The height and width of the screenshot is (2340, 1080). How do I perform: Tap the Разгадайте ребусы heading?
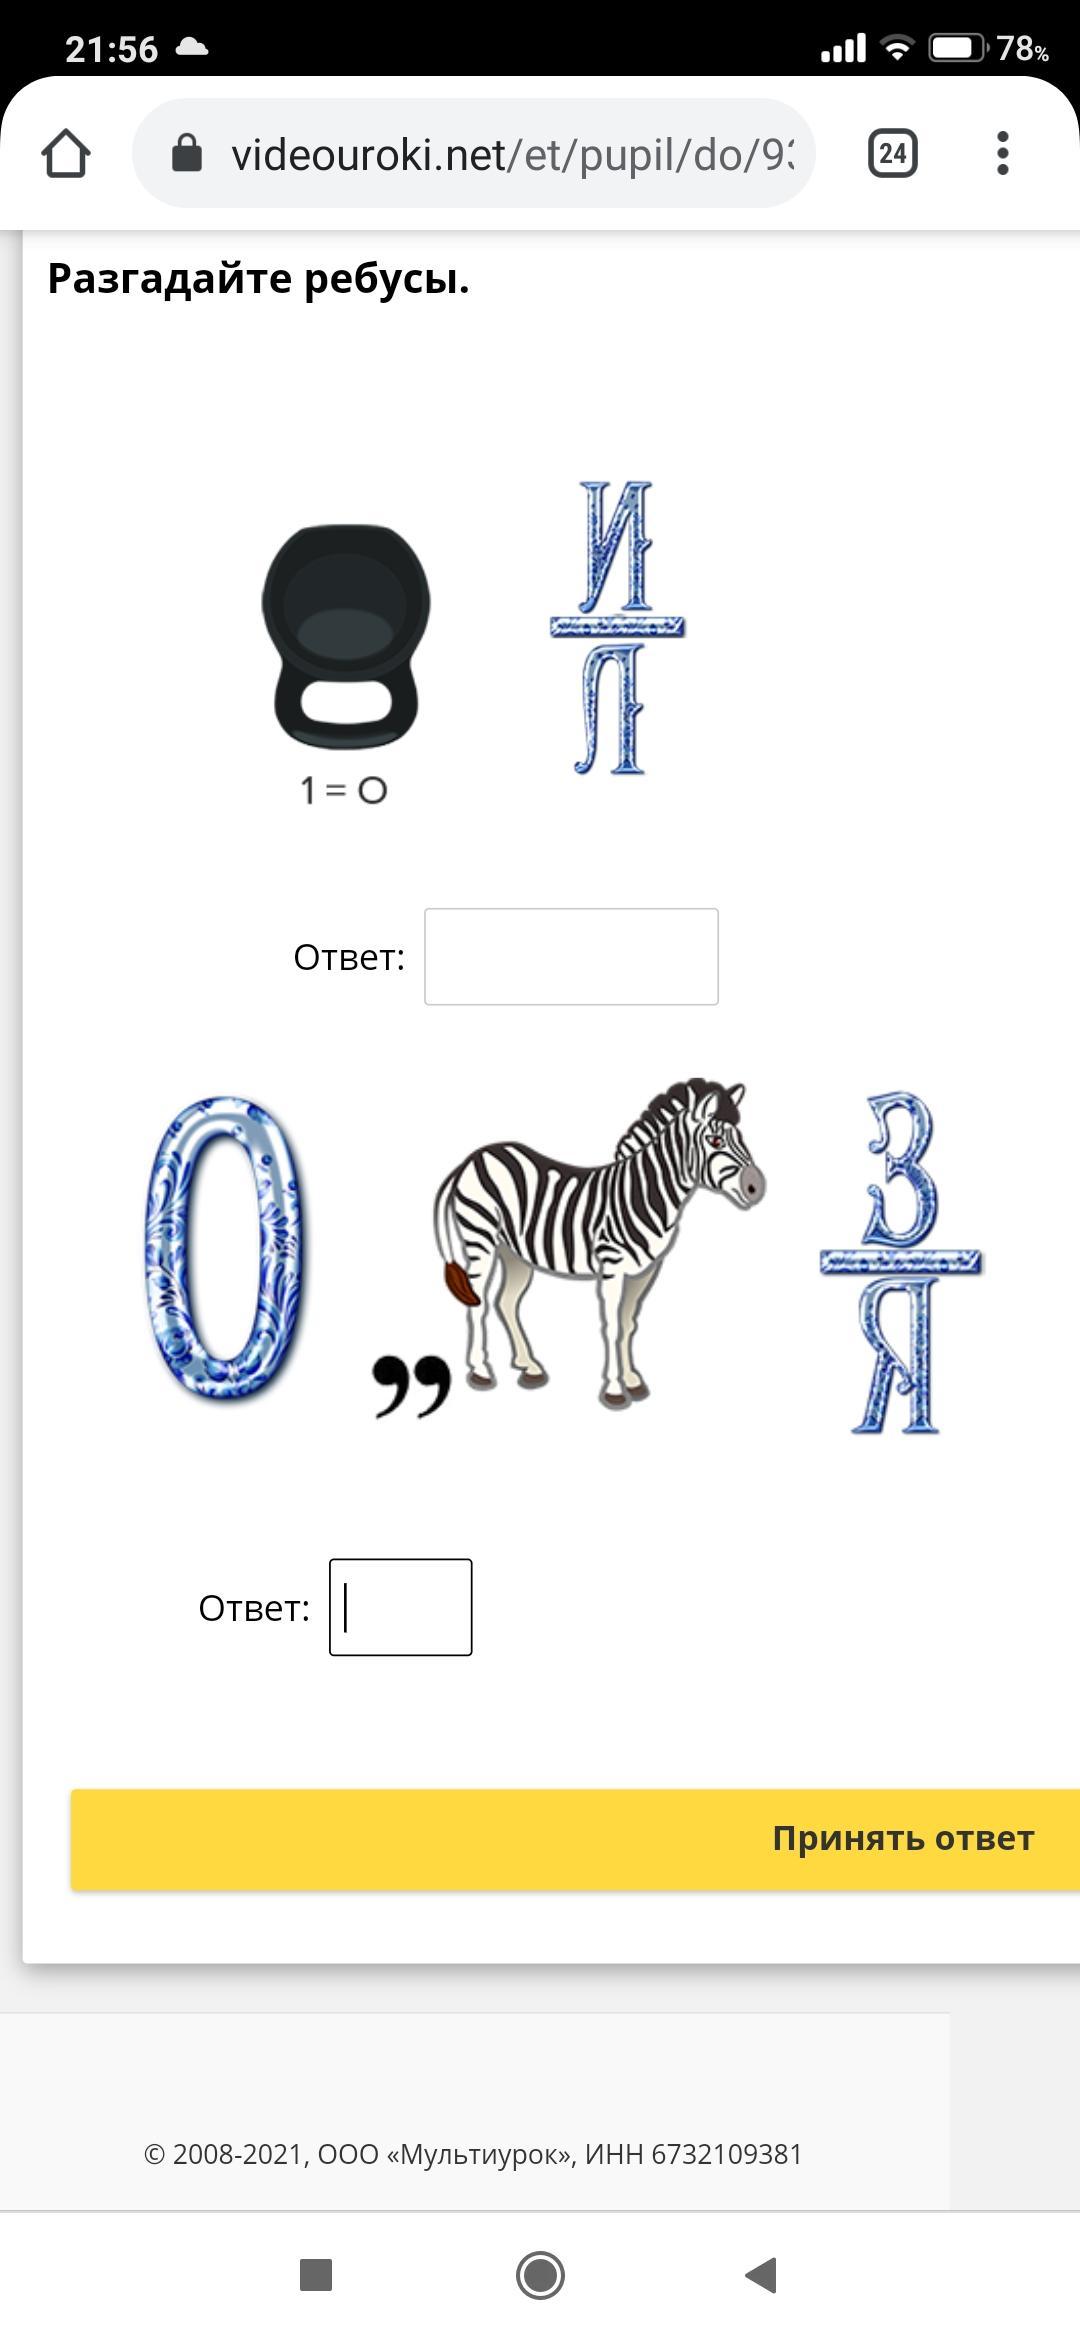click(258, 279)
